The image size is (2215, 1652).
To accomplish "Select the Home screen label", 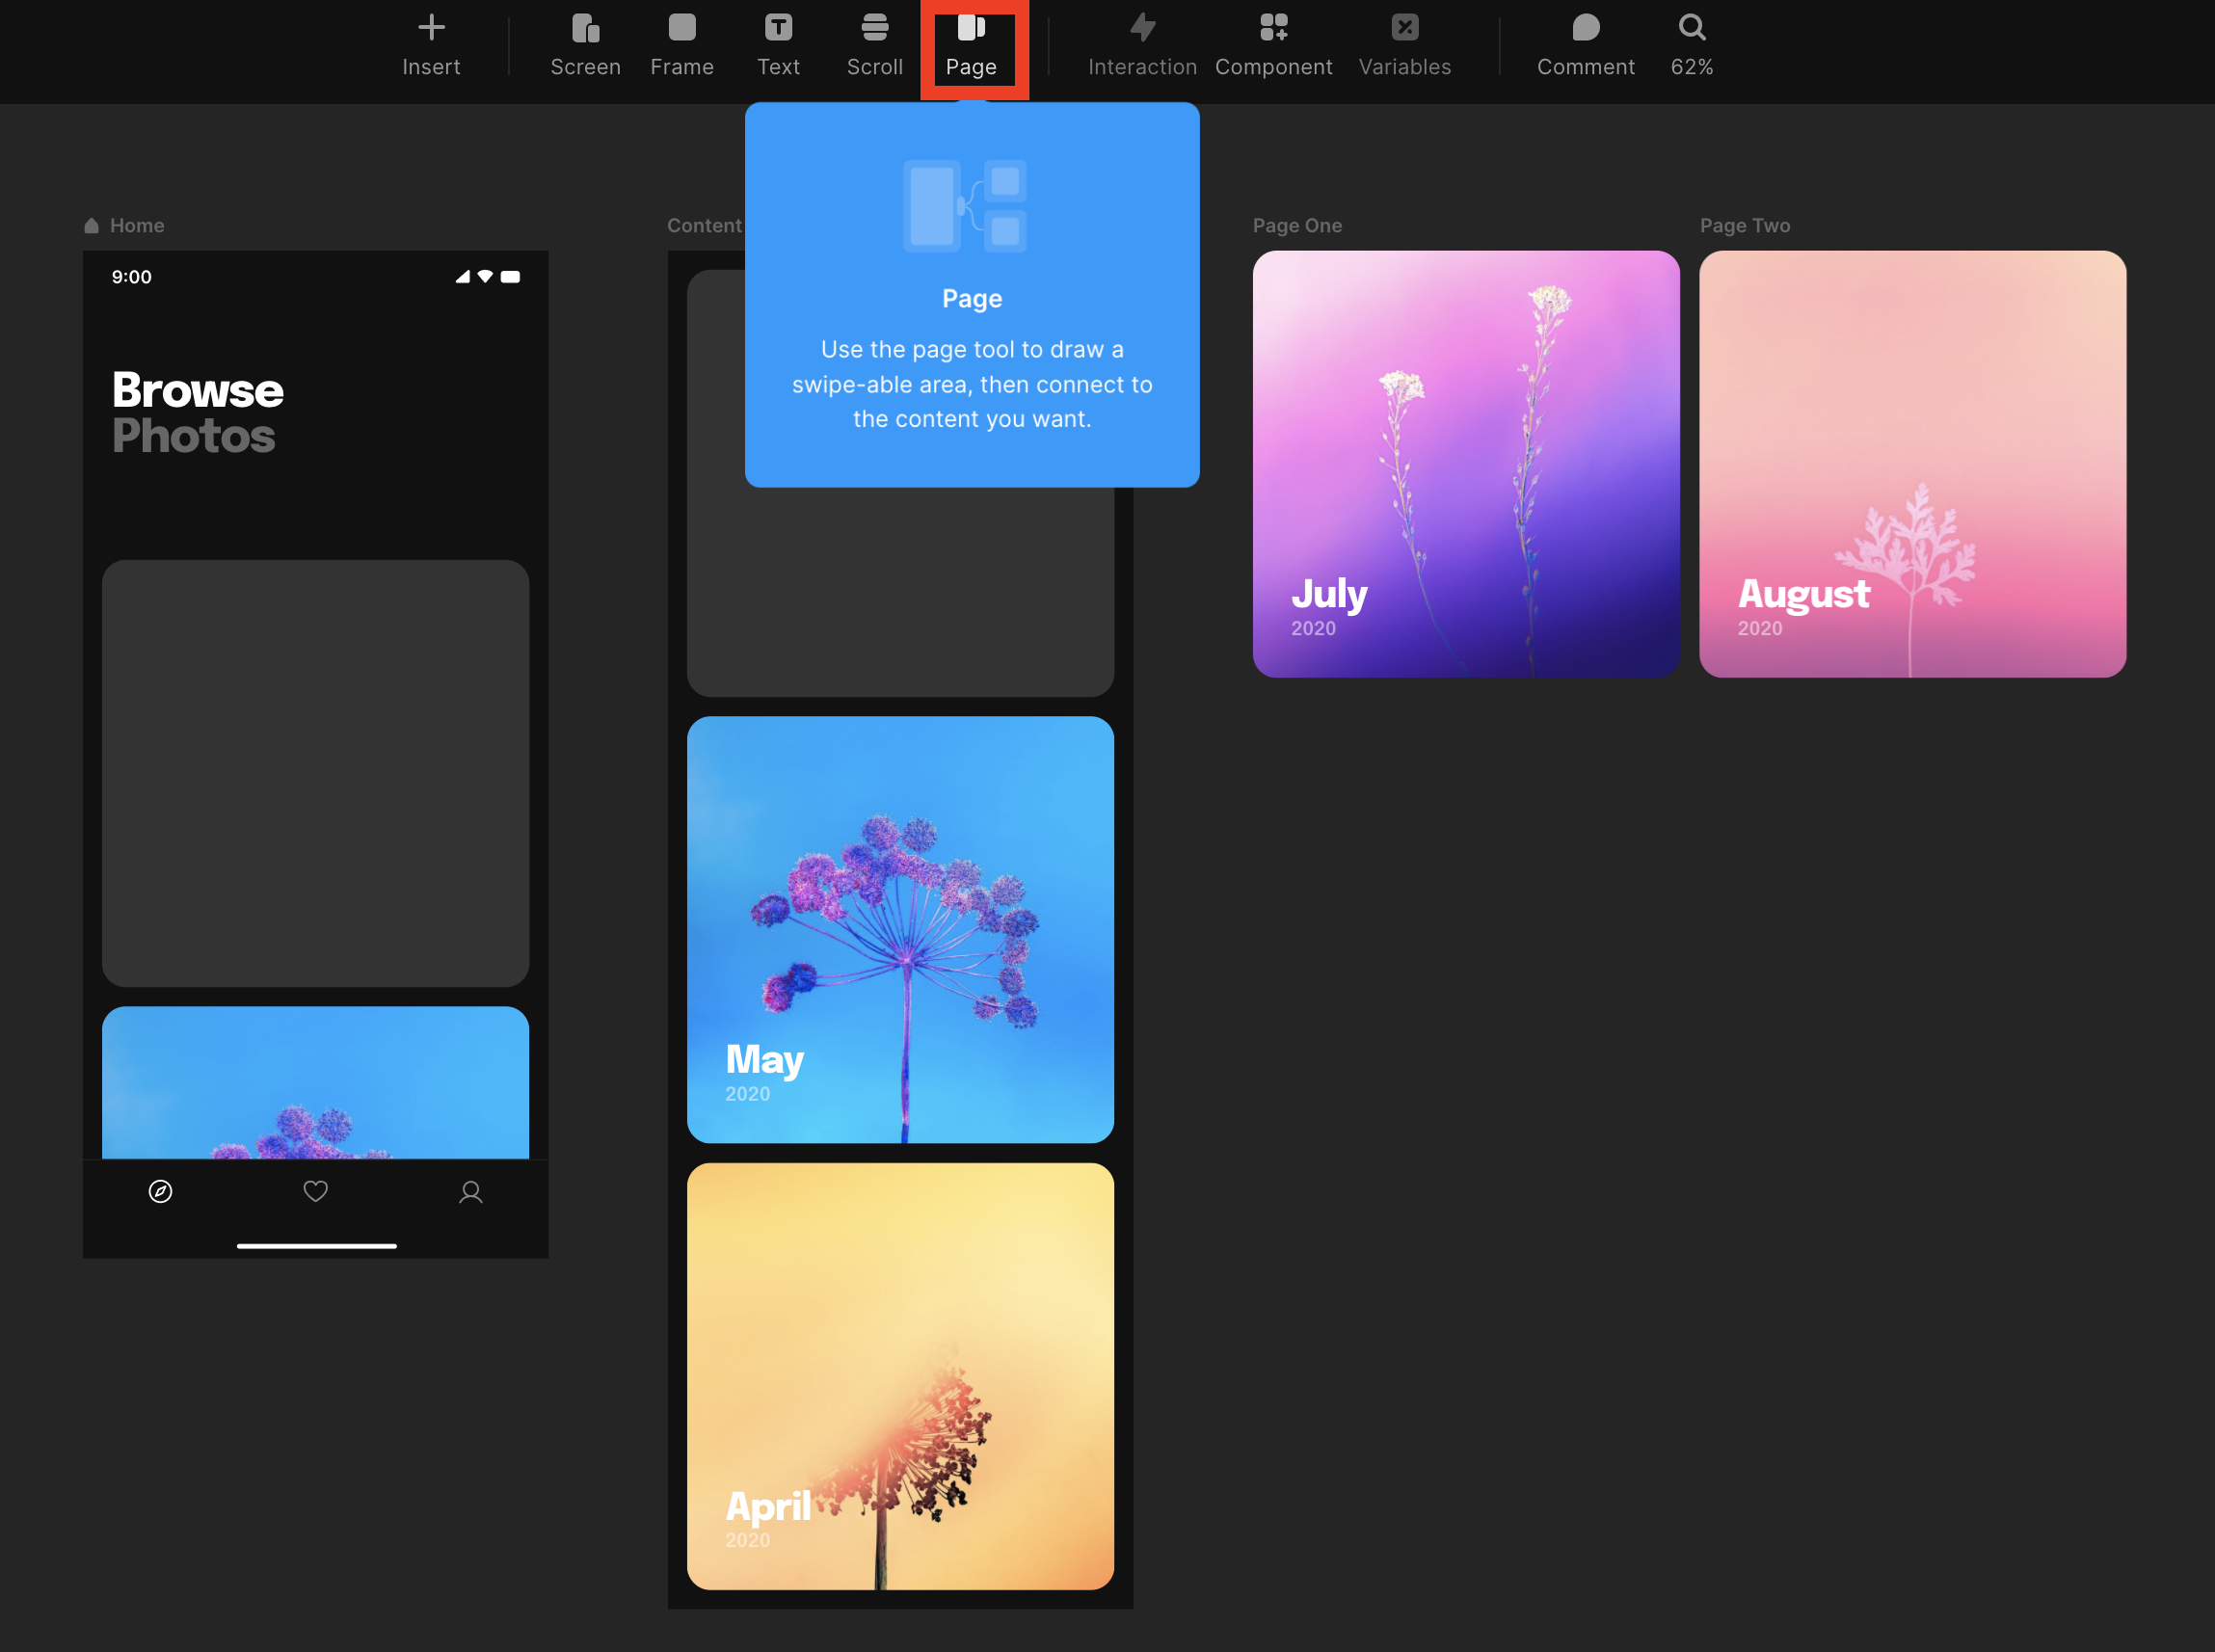I will (136, 225).
